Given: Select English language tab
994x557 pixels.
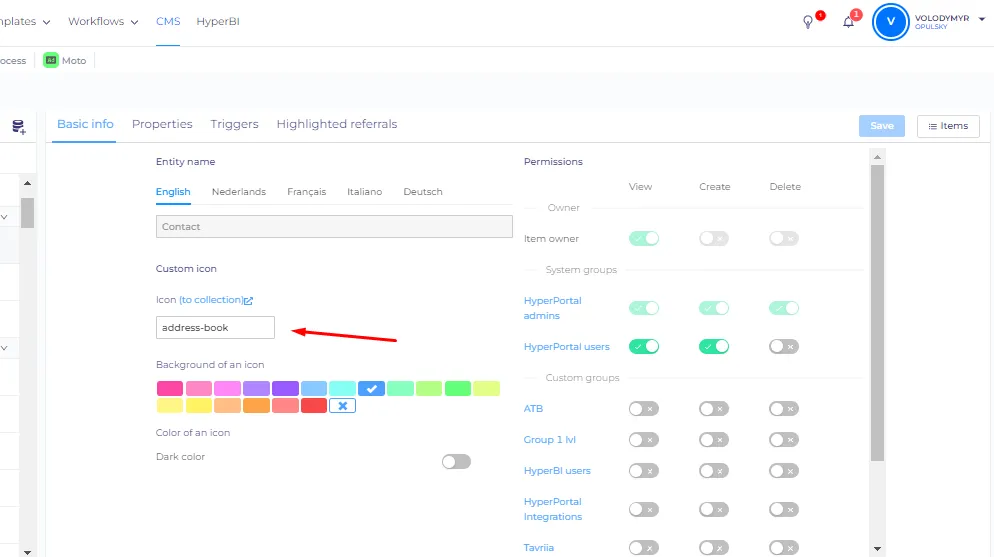Looking at the screenshot, I should click(173, 191).
